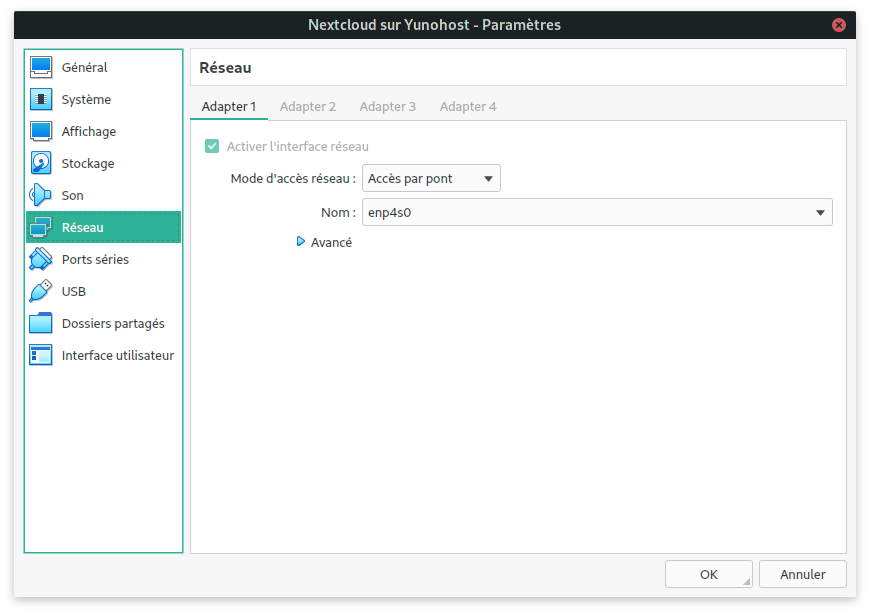This screenshot has width=870, height=614.
Task: Open the Ports séries connector icon
Action: (41, 259)
